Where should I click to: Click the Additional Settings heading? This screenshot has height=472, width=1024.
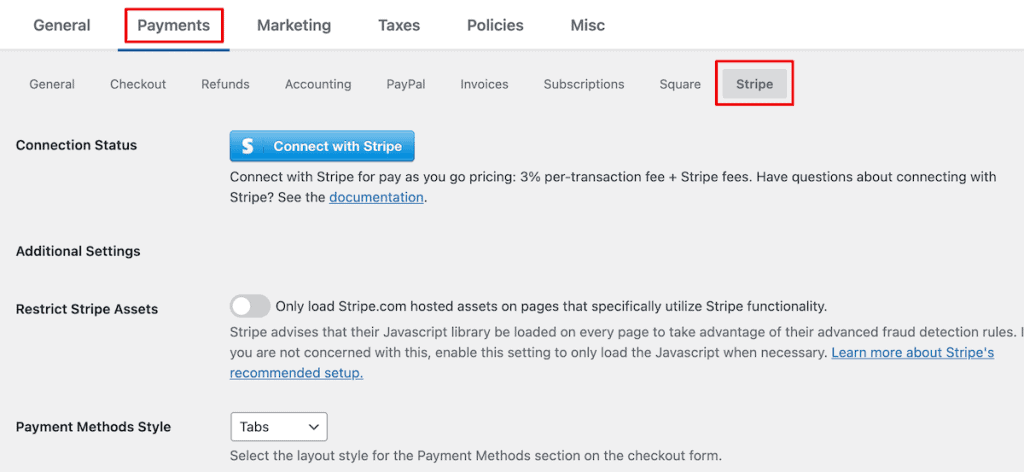point(78,251)
